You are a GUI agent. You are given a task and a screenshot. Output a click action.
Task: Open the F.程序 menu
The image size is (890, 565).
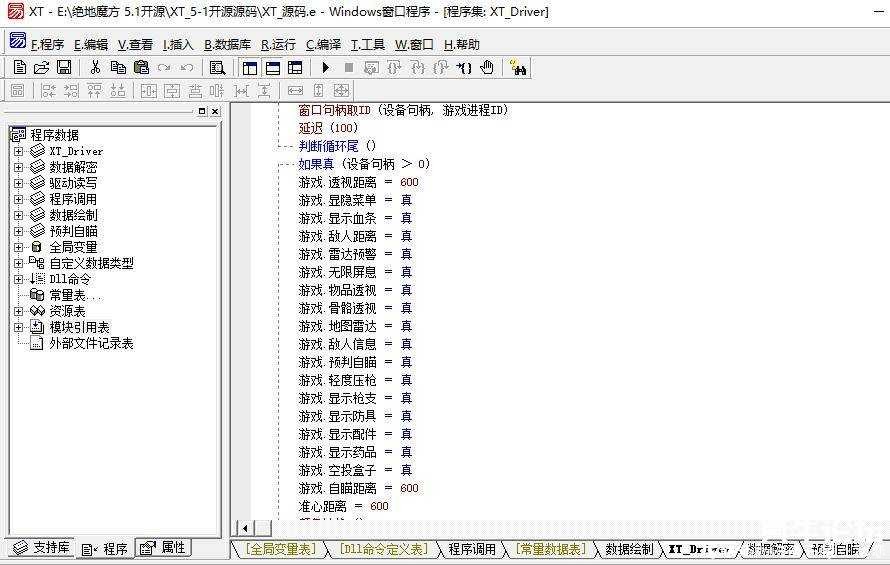(47, 45)
